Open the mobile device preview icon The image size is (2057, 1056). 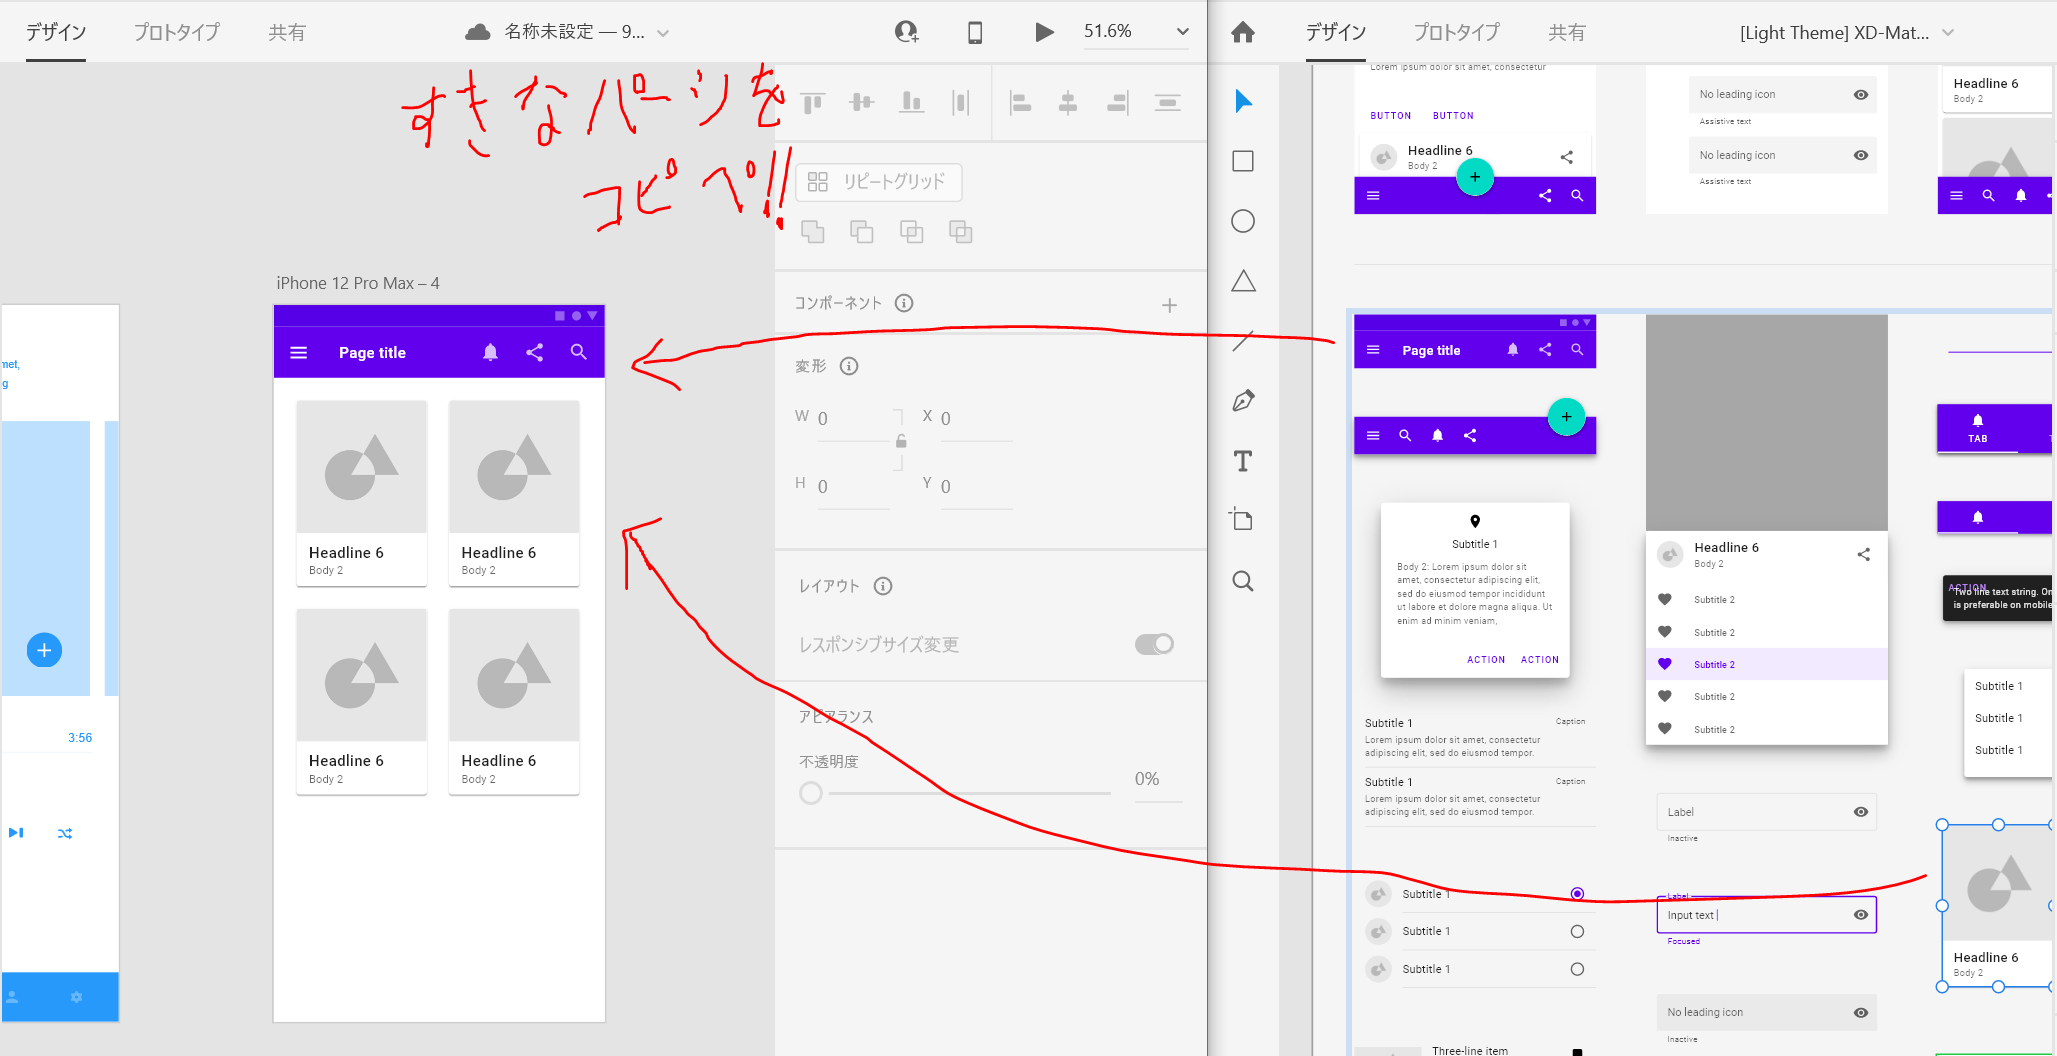(975, 32)
